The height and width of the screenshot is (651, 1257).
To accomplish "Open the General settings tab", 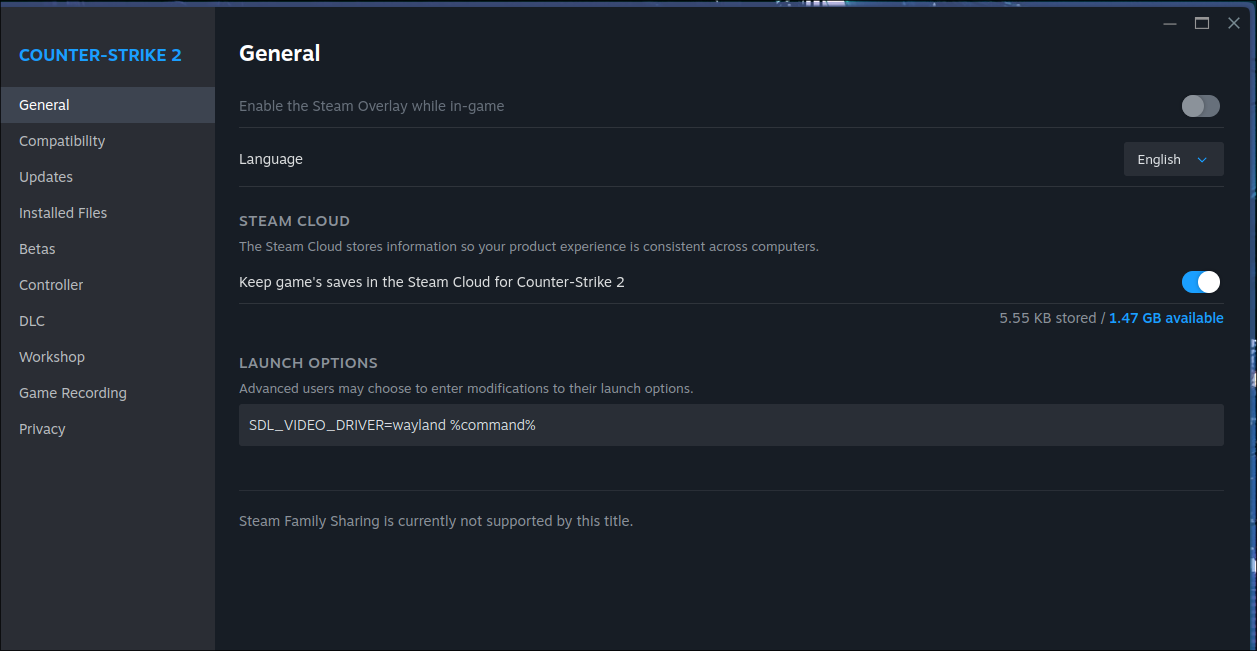I will click(x=107, y=105).
